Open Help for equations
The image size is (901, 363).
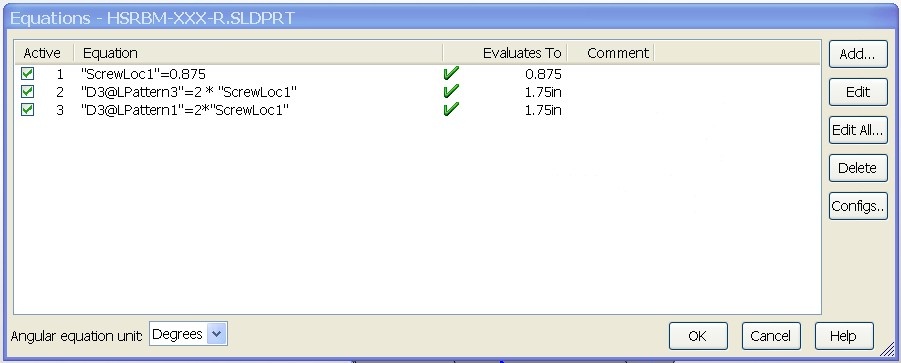click(844, 336)
